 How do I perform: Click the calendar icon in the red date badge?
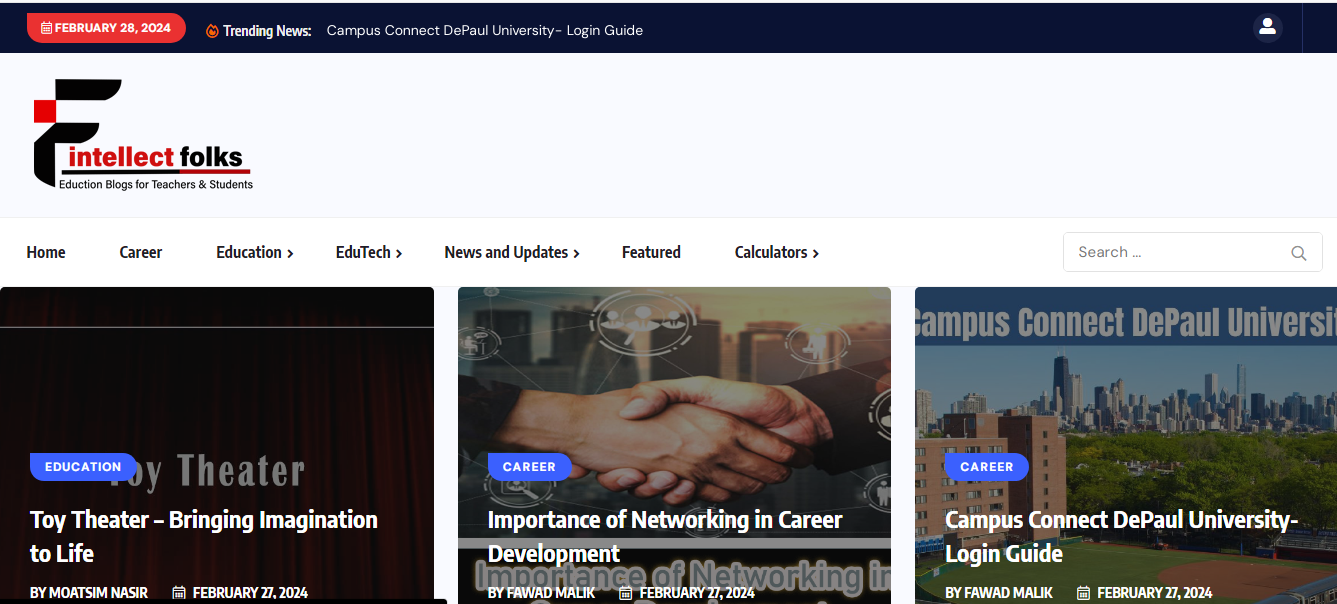[x=46, y=28]
